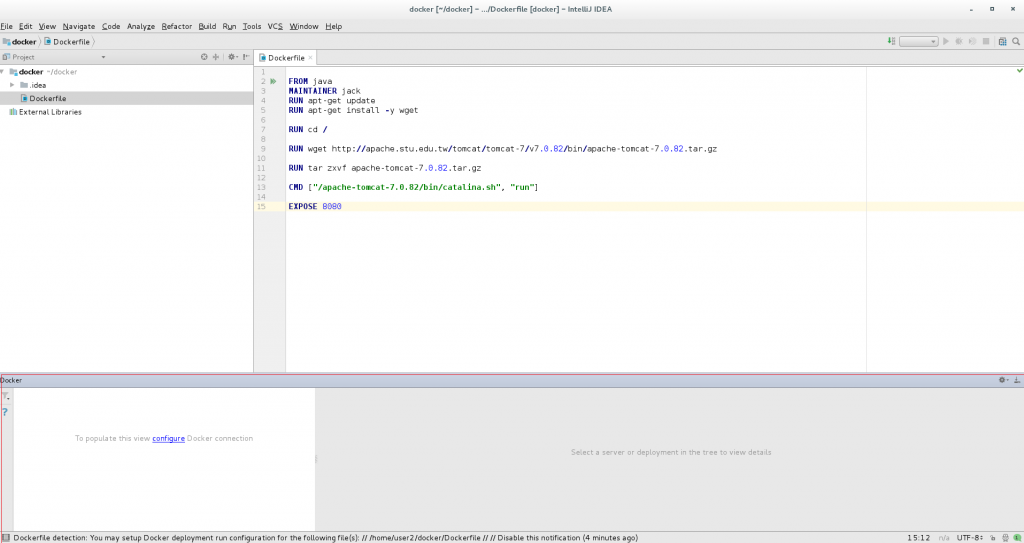
Task: Open the Window menu
Action: tap(304, 26)
